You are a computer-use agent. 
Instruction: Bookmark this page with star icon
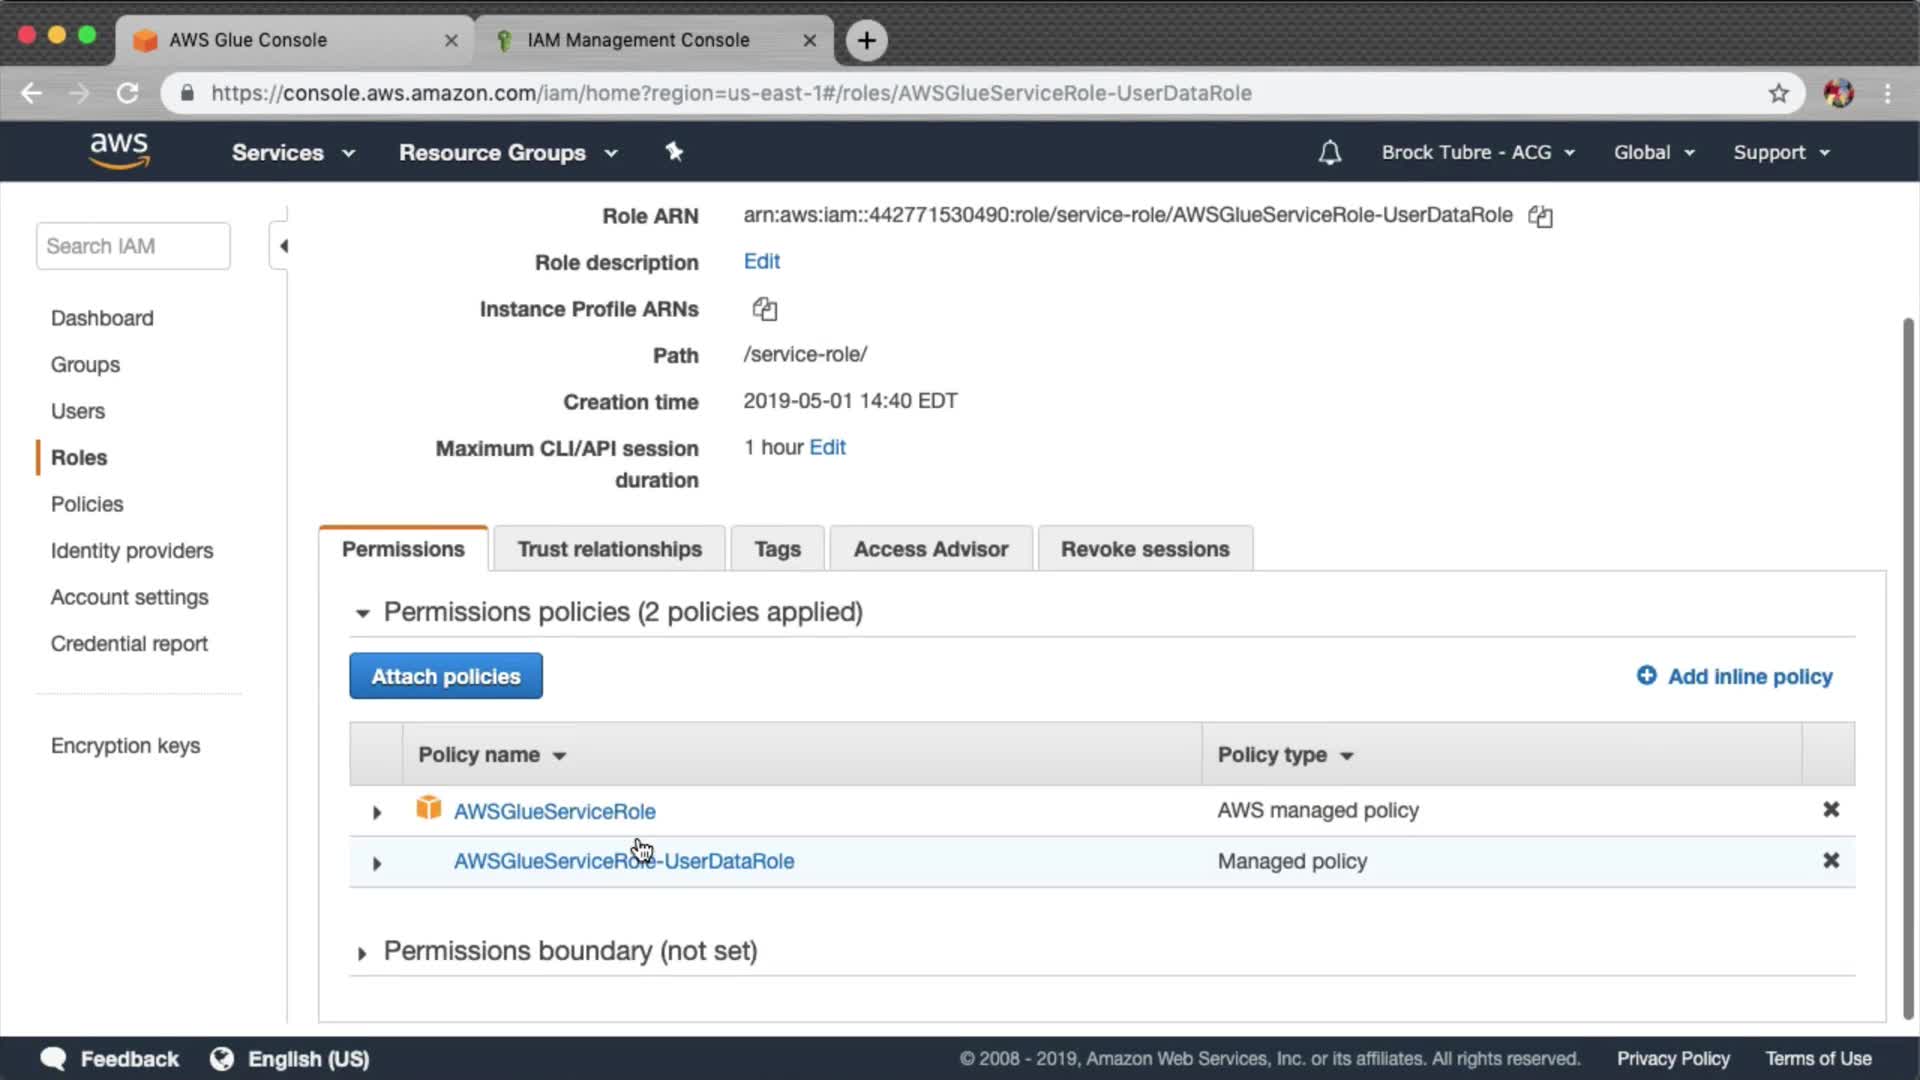(1778, 94)
